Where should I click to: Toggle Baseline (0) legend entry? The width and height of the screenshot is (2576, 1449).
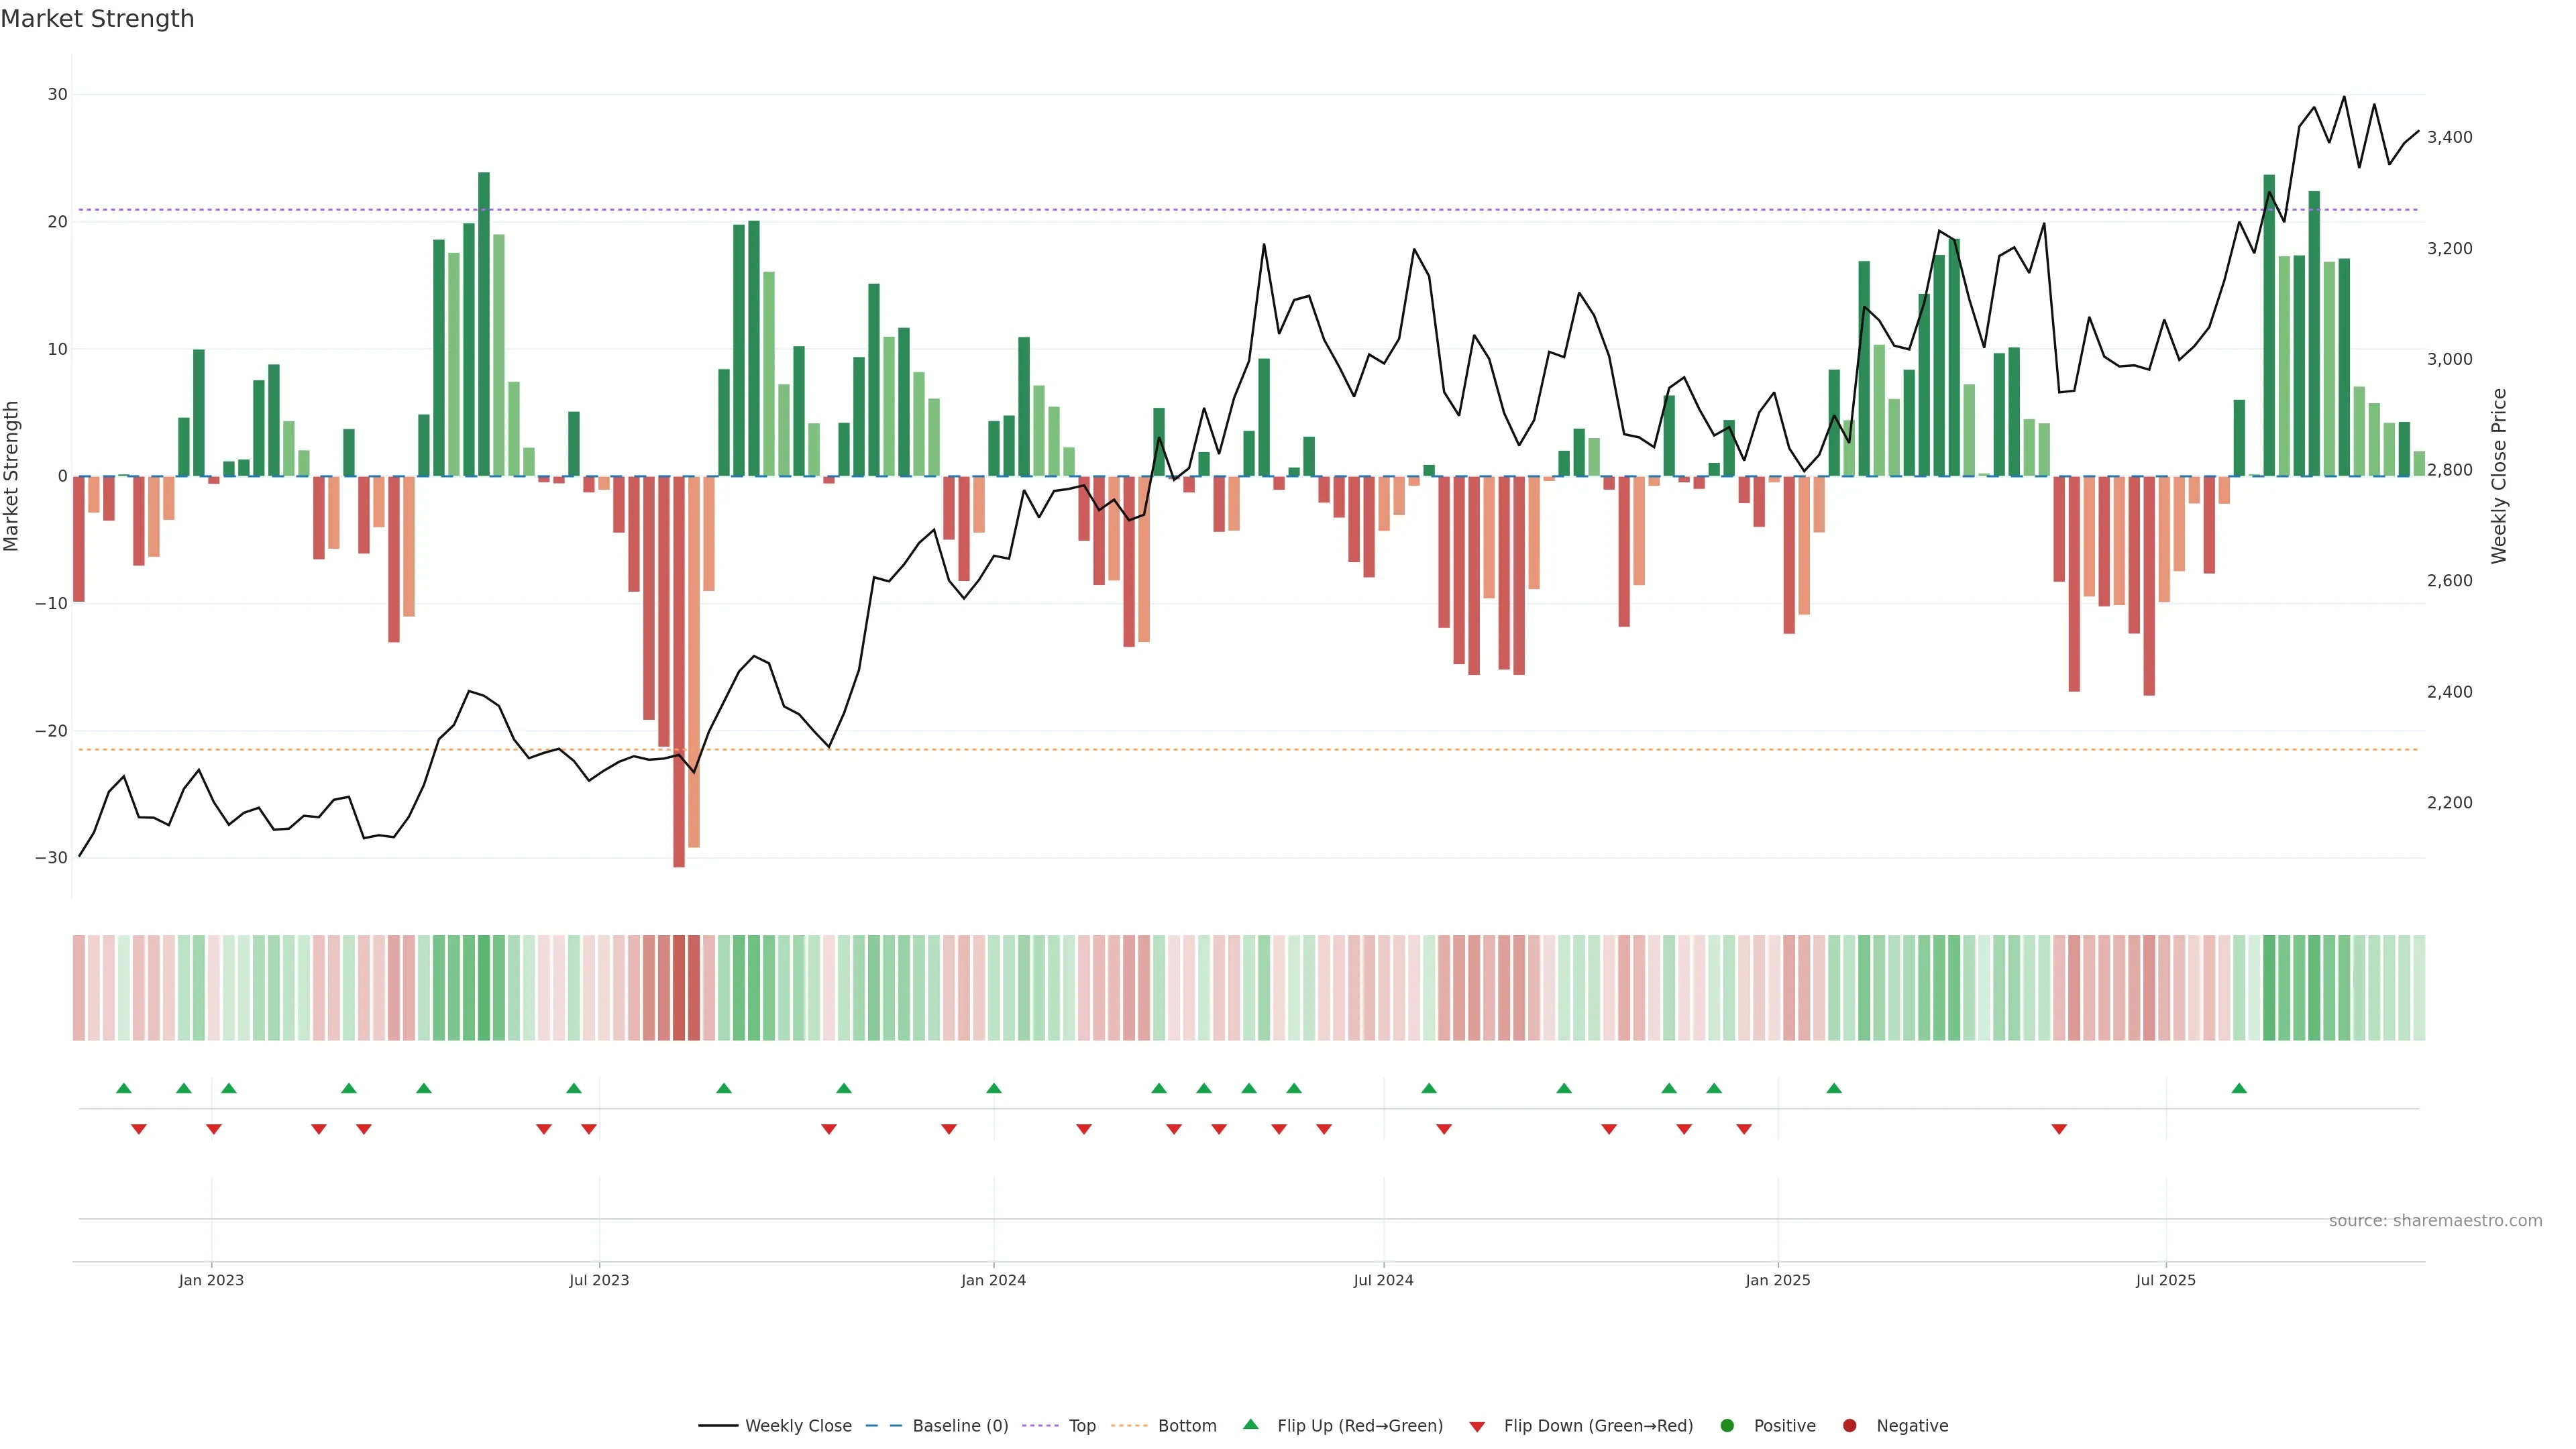point(959,1426)
